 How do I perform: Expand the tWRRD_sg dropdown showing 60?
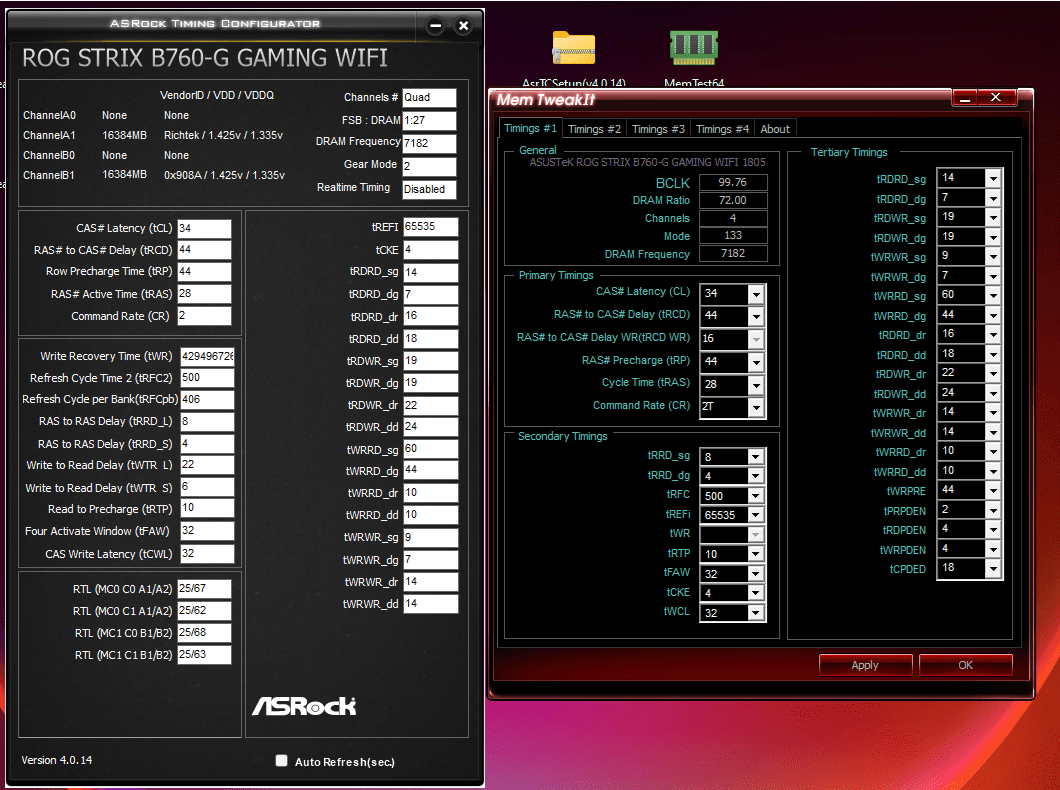(x=992, y=295)
